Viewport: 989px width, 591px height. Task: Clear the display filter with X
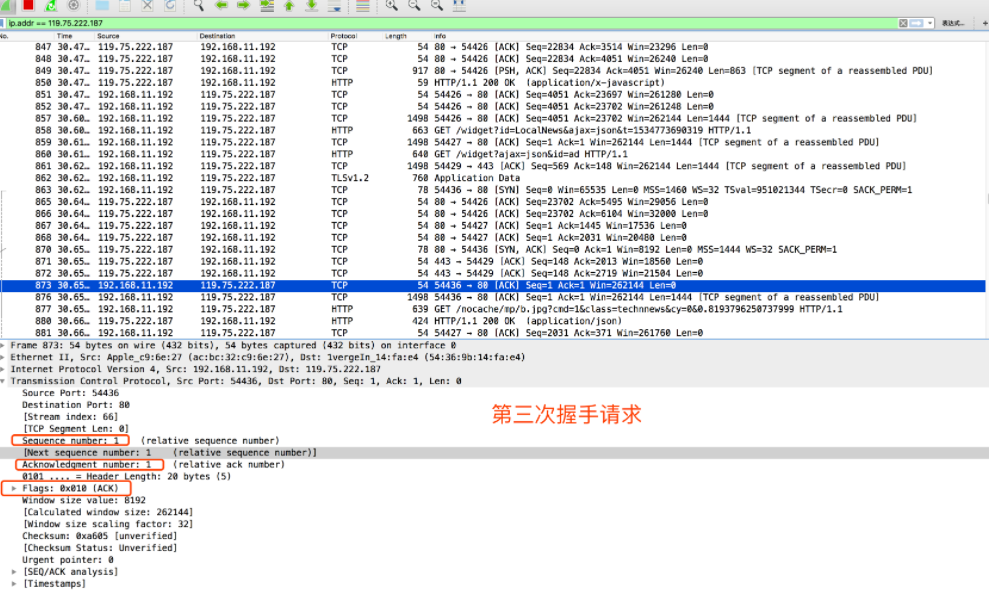[x=903, y=23]
